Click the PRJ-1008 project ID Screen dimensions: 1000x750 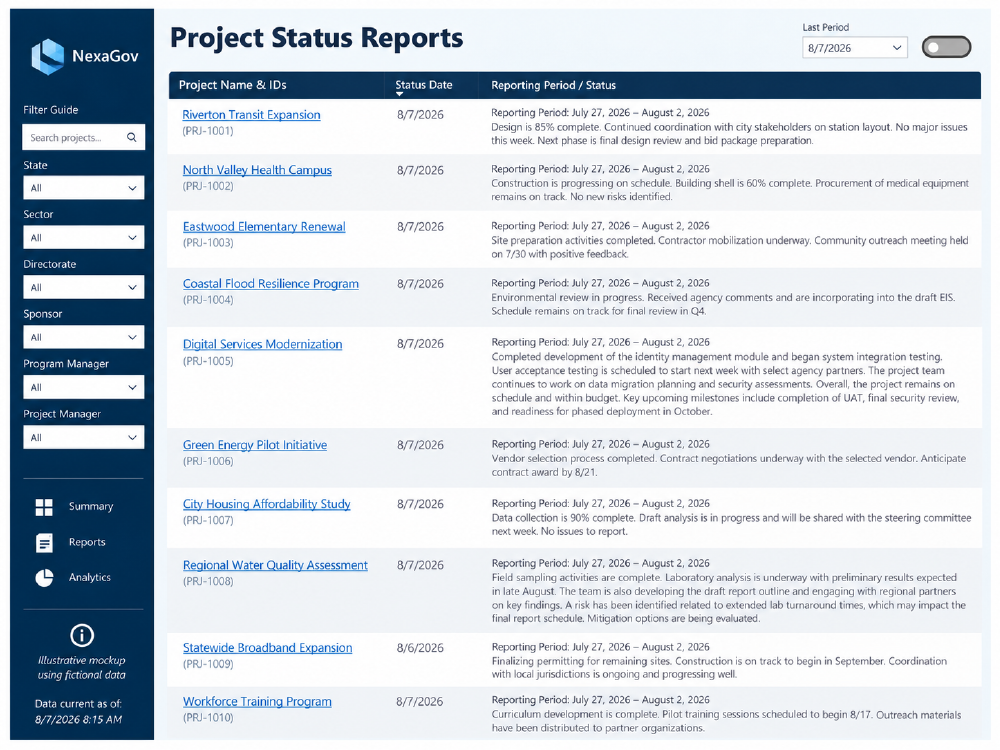pos(208,582)
